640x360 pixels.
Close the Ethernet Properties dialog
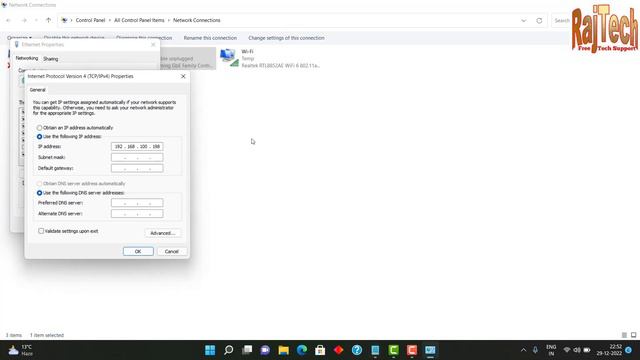[153, 44]
